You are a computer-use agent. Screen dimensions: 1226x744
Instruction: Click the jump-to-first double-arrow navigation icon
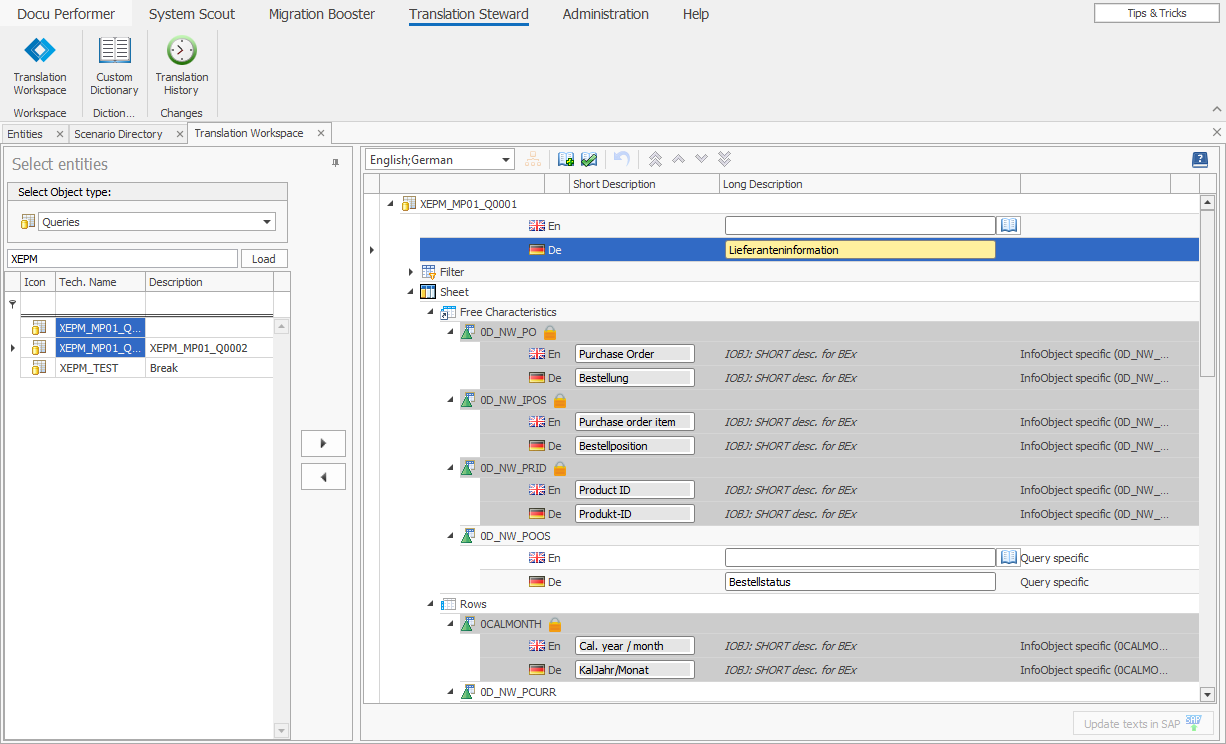pyautogui.click(x=655, y=158)
